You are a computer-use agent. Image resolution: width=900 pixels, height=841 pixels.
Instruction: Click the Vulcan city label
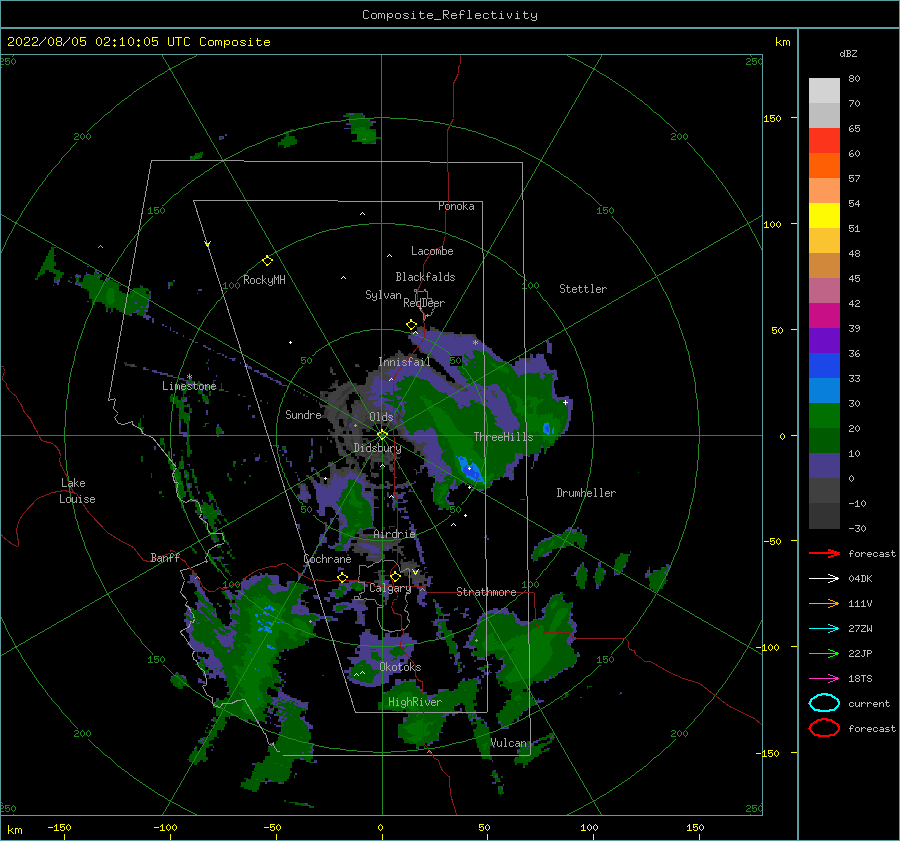click(x=508, y=743)
